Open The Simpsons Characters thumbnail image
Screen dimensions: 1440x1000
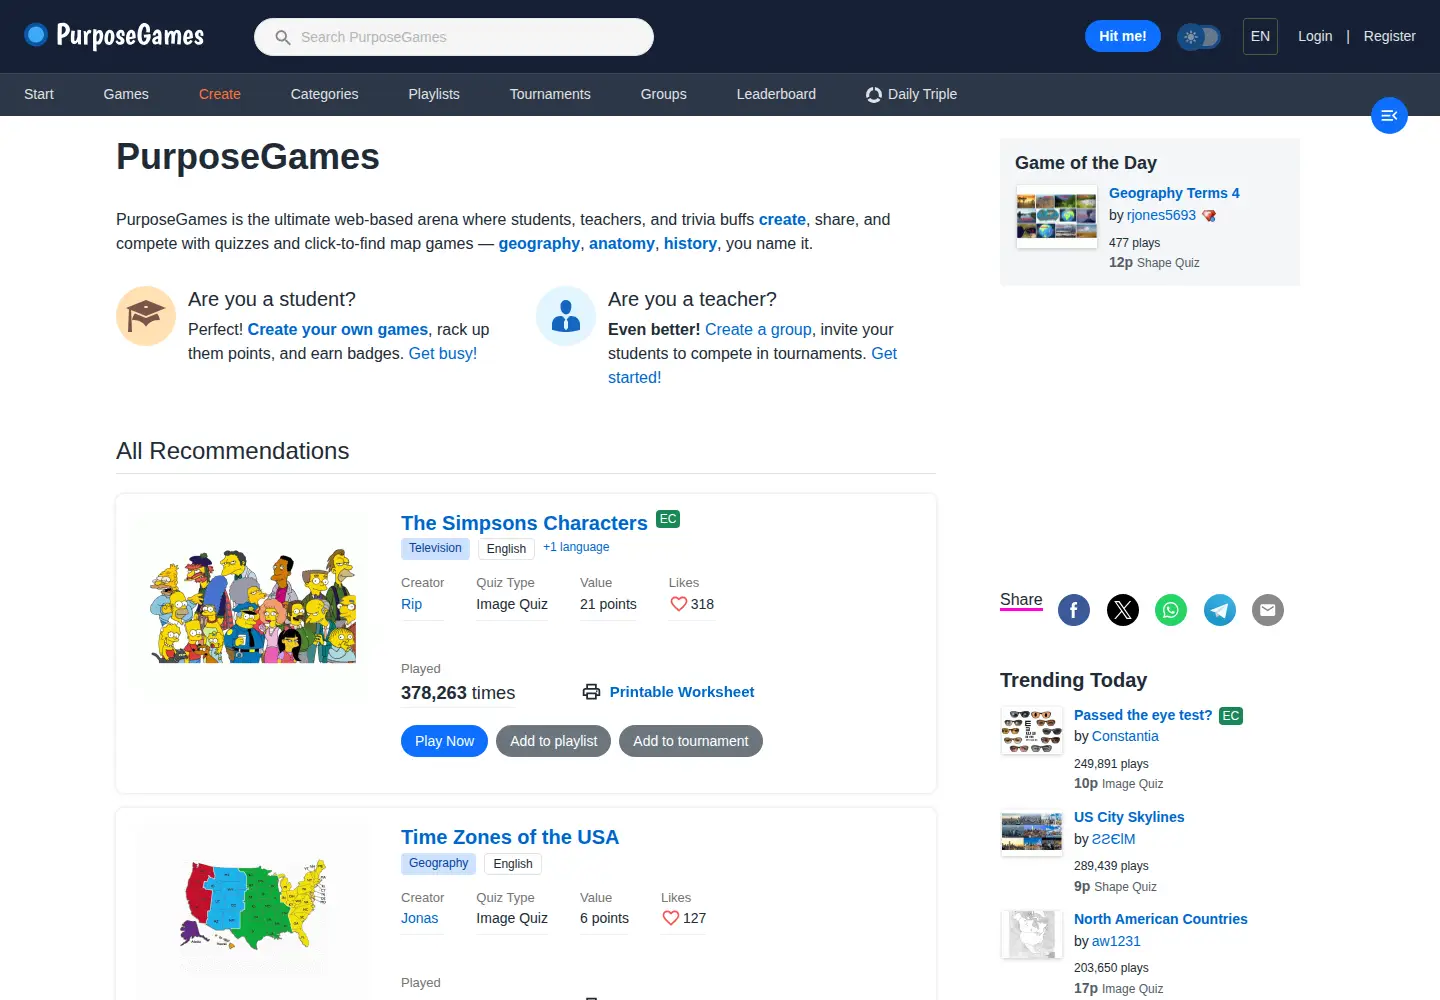coord(253,606)
